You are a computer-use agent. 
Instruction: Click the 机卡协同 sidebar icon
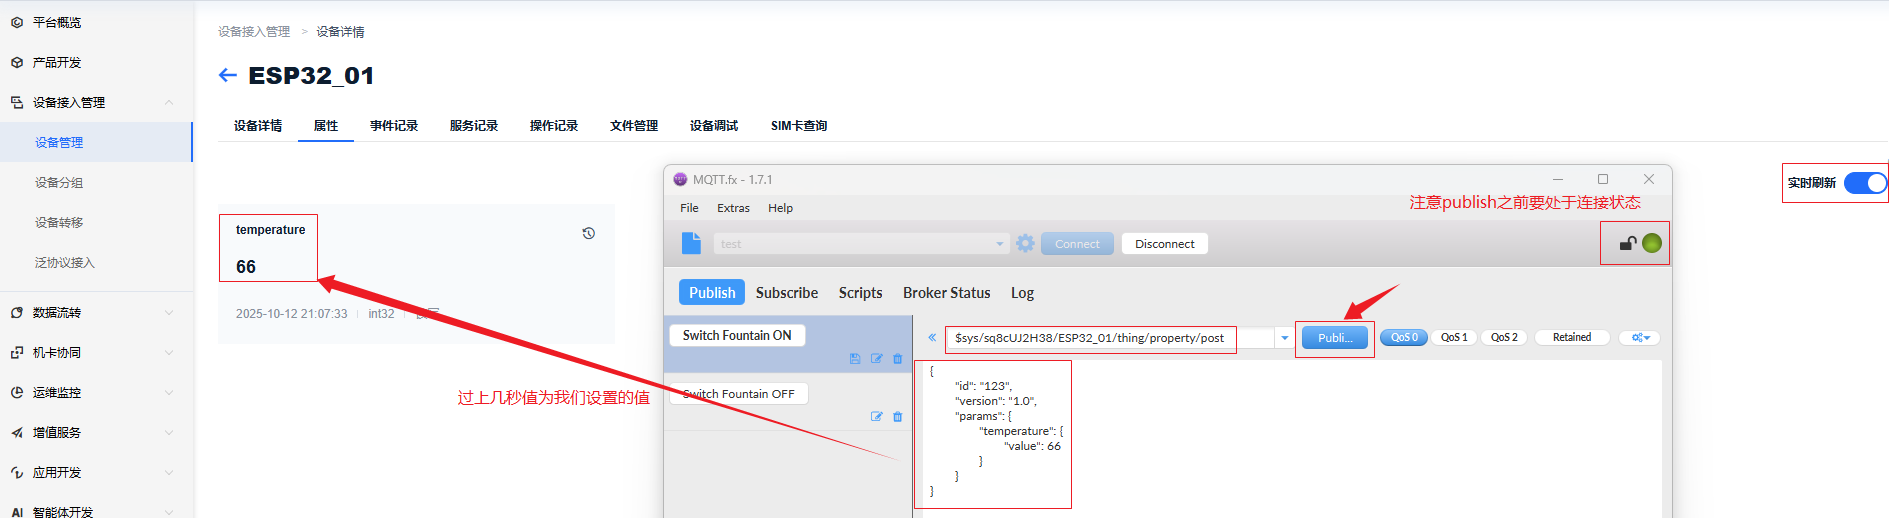click(x=17, y=353)
